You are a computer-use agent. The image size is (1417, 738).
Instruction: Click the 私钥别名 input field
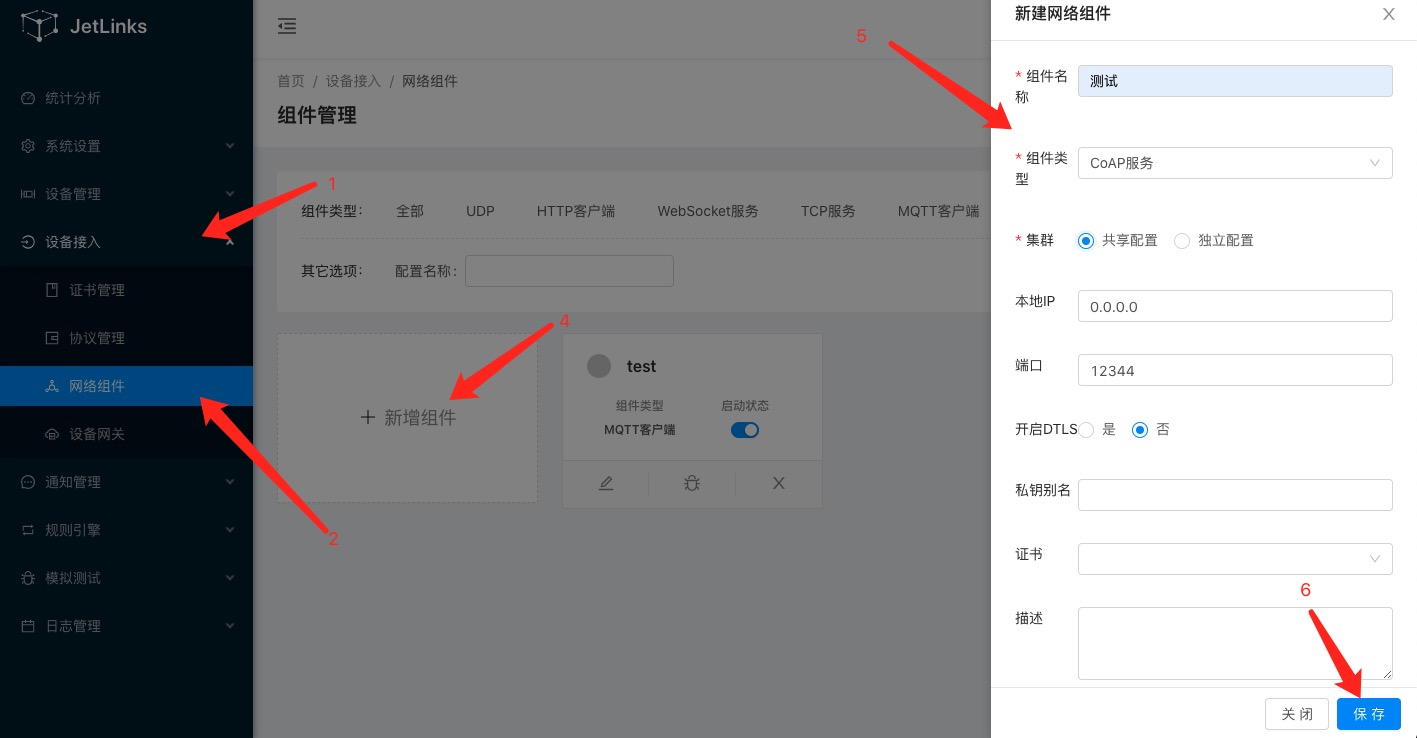[x=1235, y=495]
